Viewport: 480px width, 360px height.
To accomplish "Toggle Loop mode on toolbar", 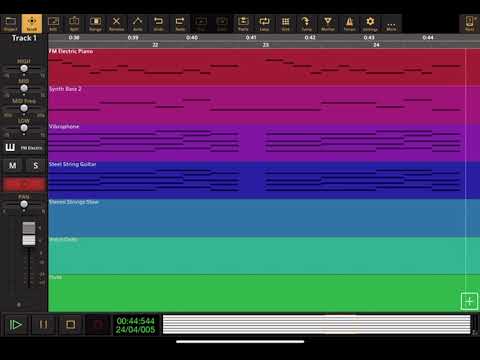I will [264, 23].
